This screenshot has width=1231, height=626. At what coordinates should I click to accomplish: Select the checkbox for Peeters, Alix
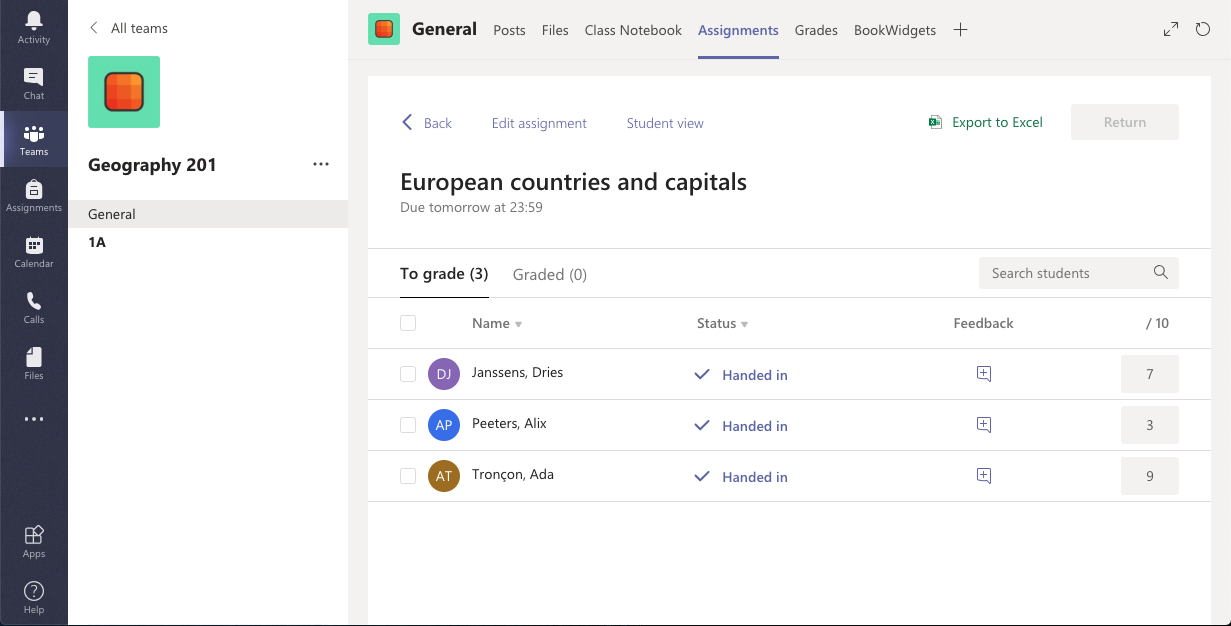tap(408, 425)
